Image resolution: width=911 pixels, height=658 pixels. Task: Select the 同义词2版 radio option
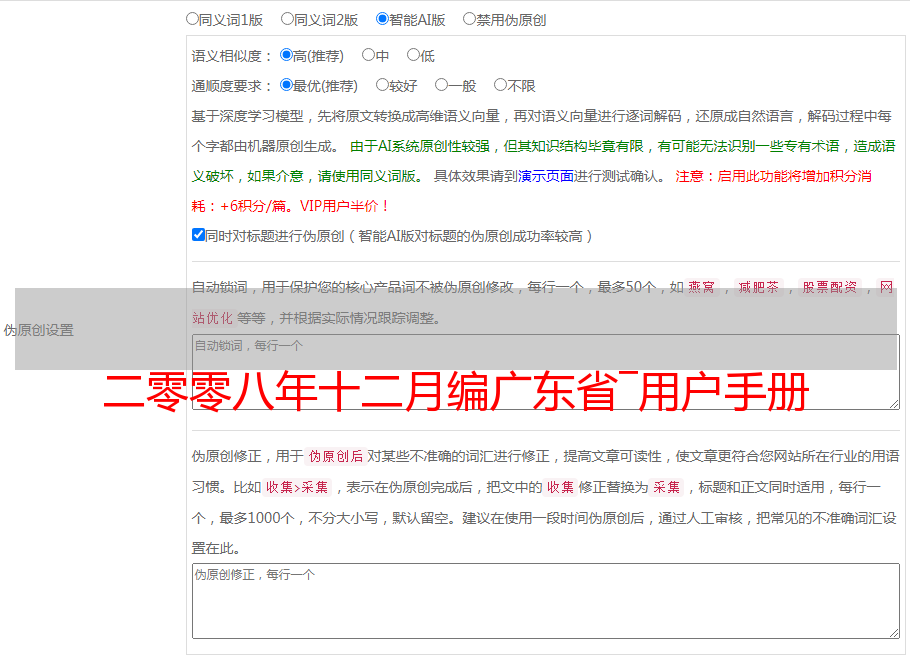coord(287,19)
